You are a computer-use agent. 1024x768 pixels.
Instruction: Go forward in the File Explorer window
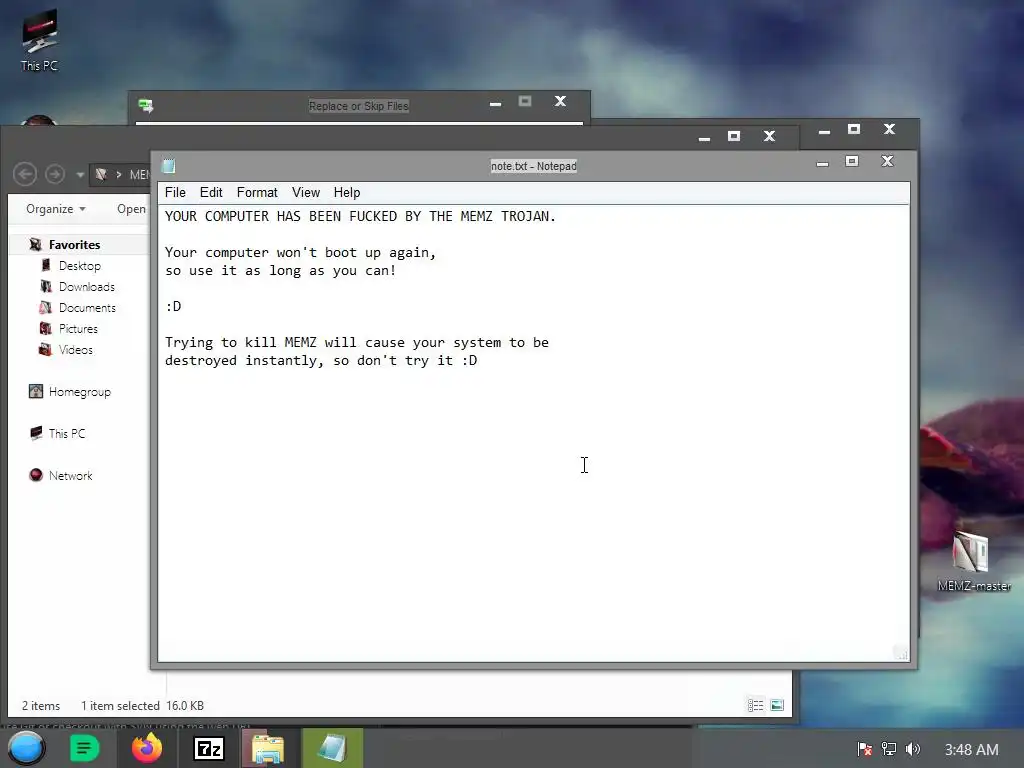pyautogui.click(x=55, y=174)
